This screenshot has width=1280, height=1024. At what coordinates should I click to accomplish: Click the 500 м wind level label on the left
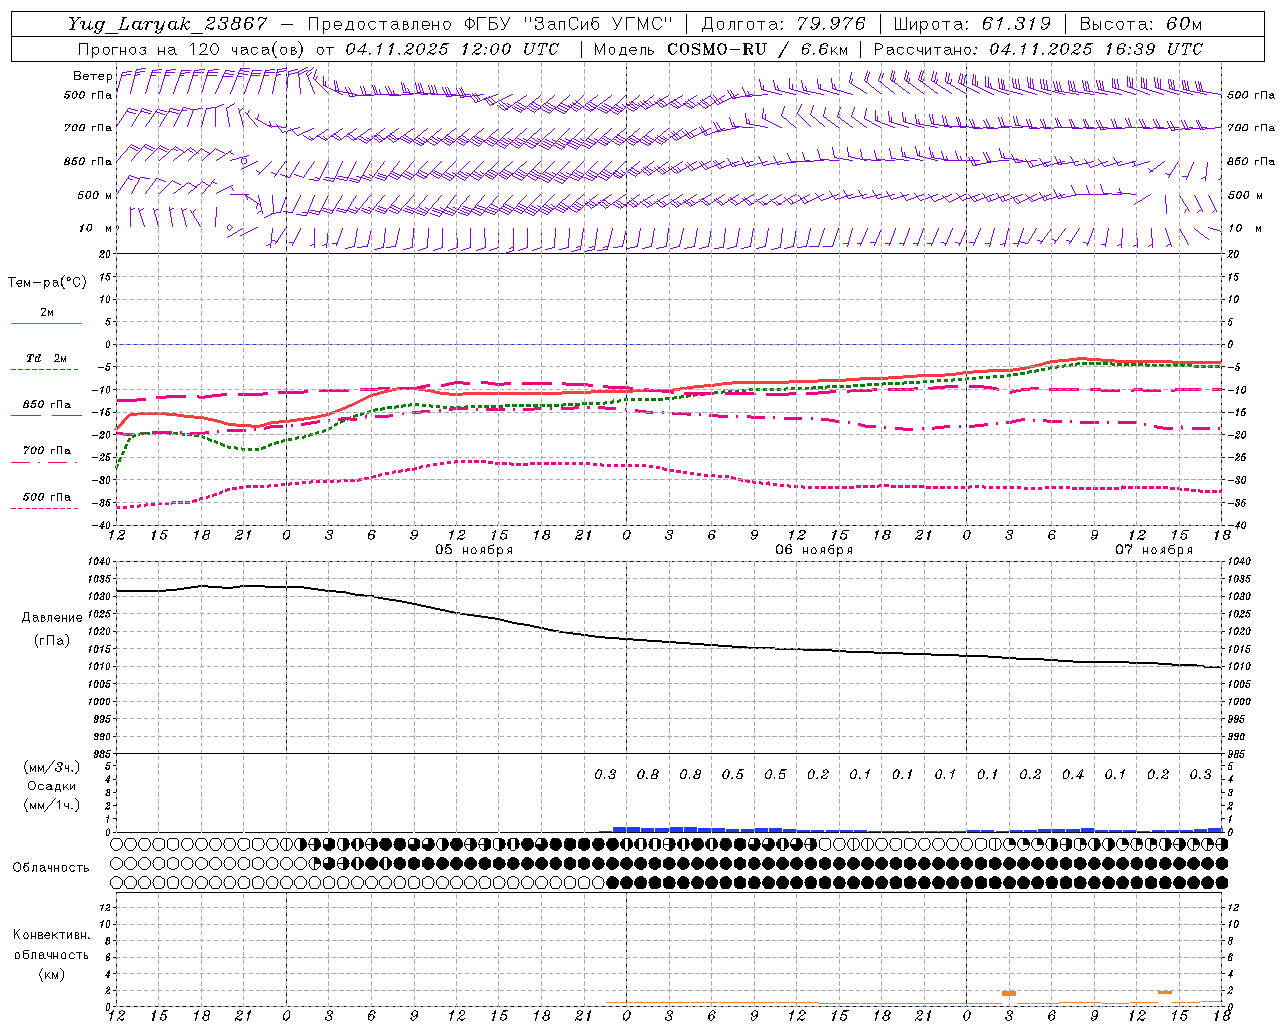[95, 195]
